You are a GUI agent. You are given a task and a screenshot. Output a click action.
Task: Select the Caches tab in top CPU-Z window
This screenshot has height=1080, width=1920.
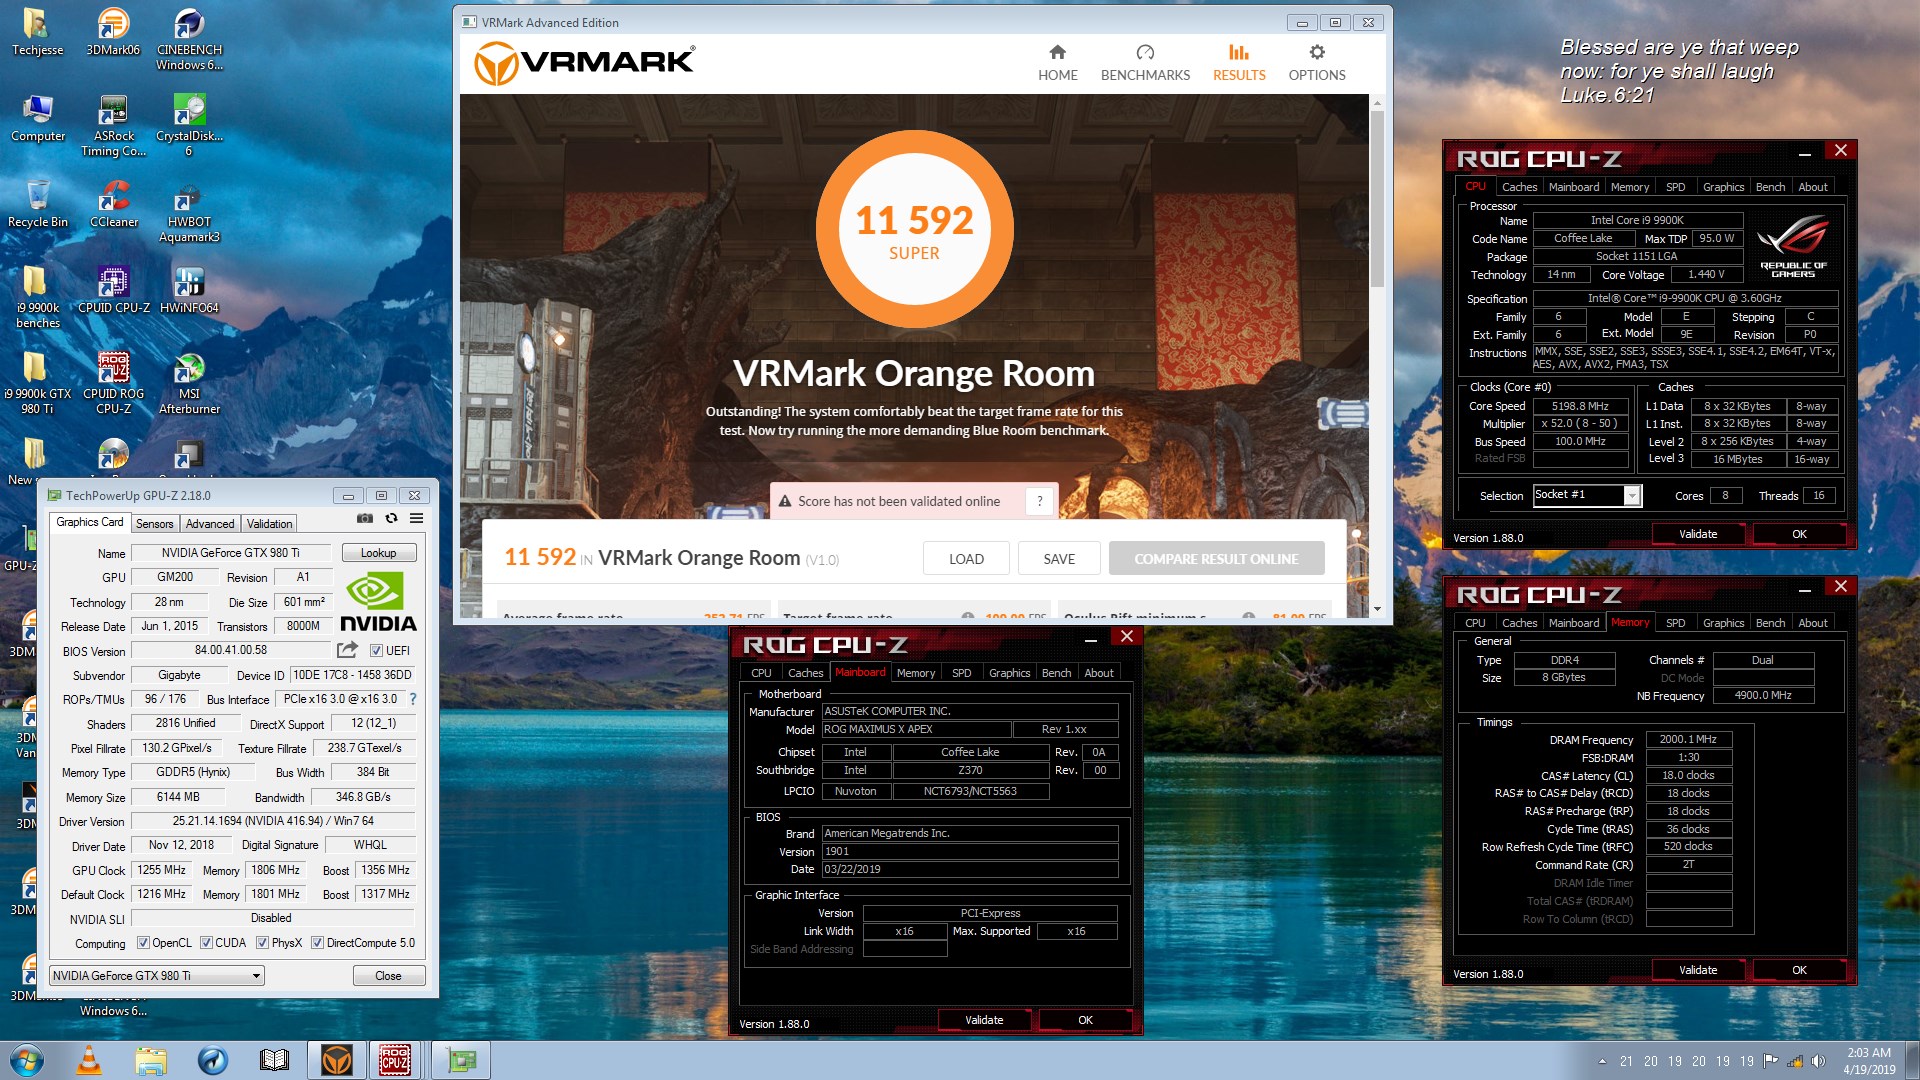[x=1519, y=187]
